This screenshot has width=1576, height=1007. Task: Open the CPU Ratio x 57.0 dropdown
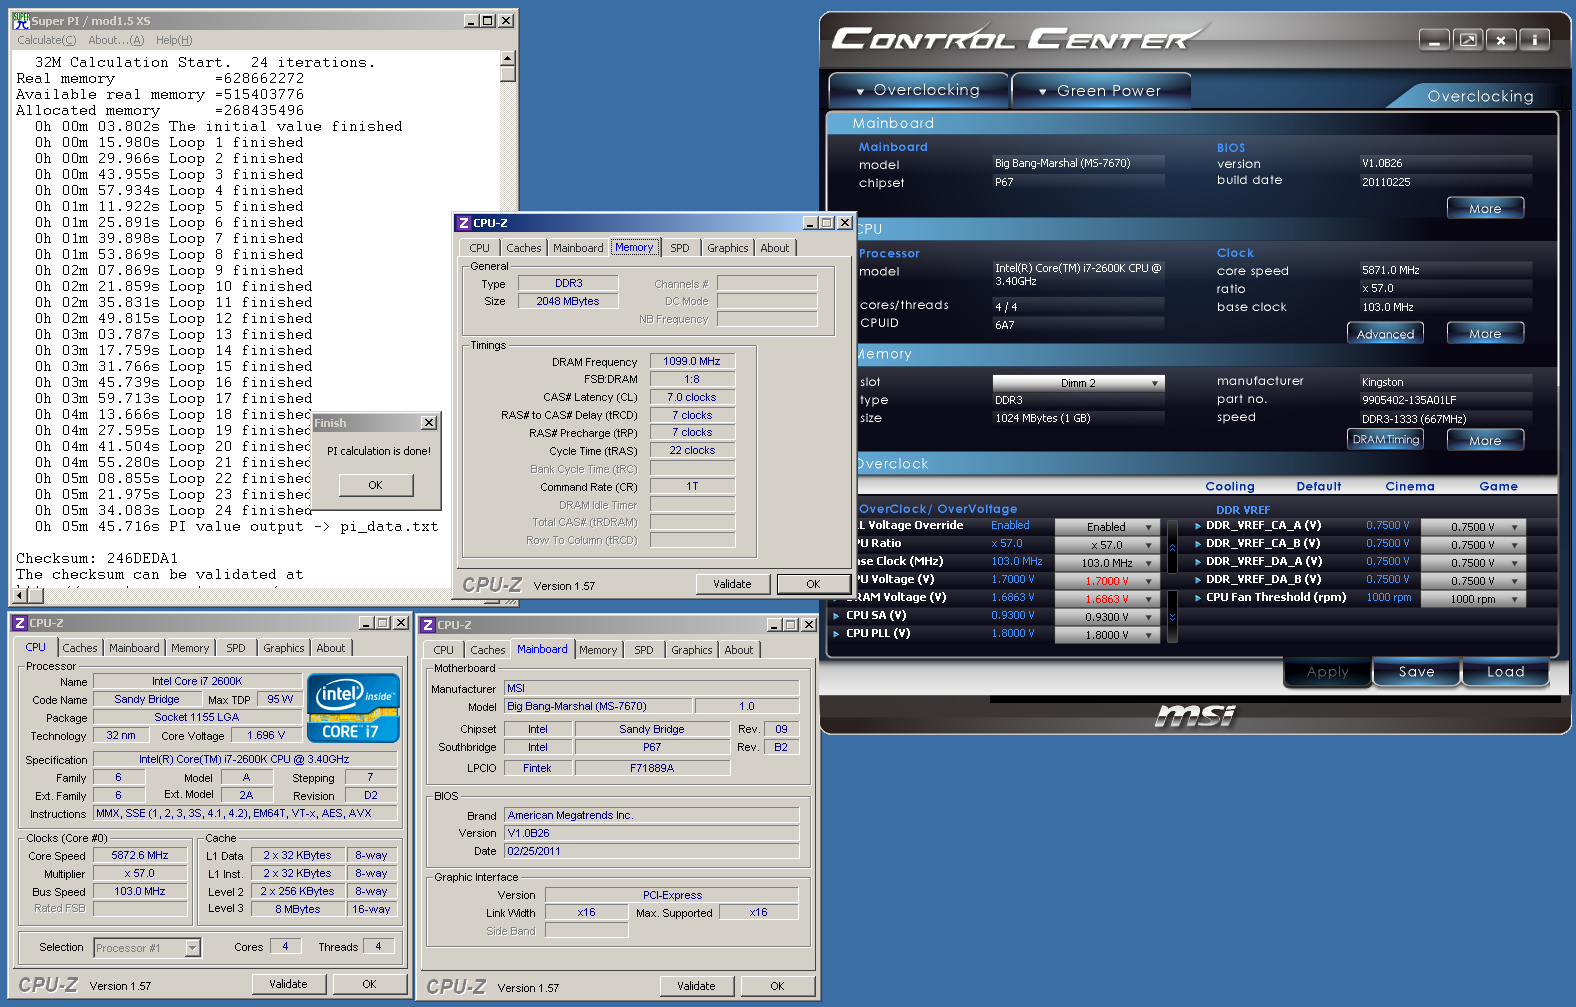(x=1108, y=545)
